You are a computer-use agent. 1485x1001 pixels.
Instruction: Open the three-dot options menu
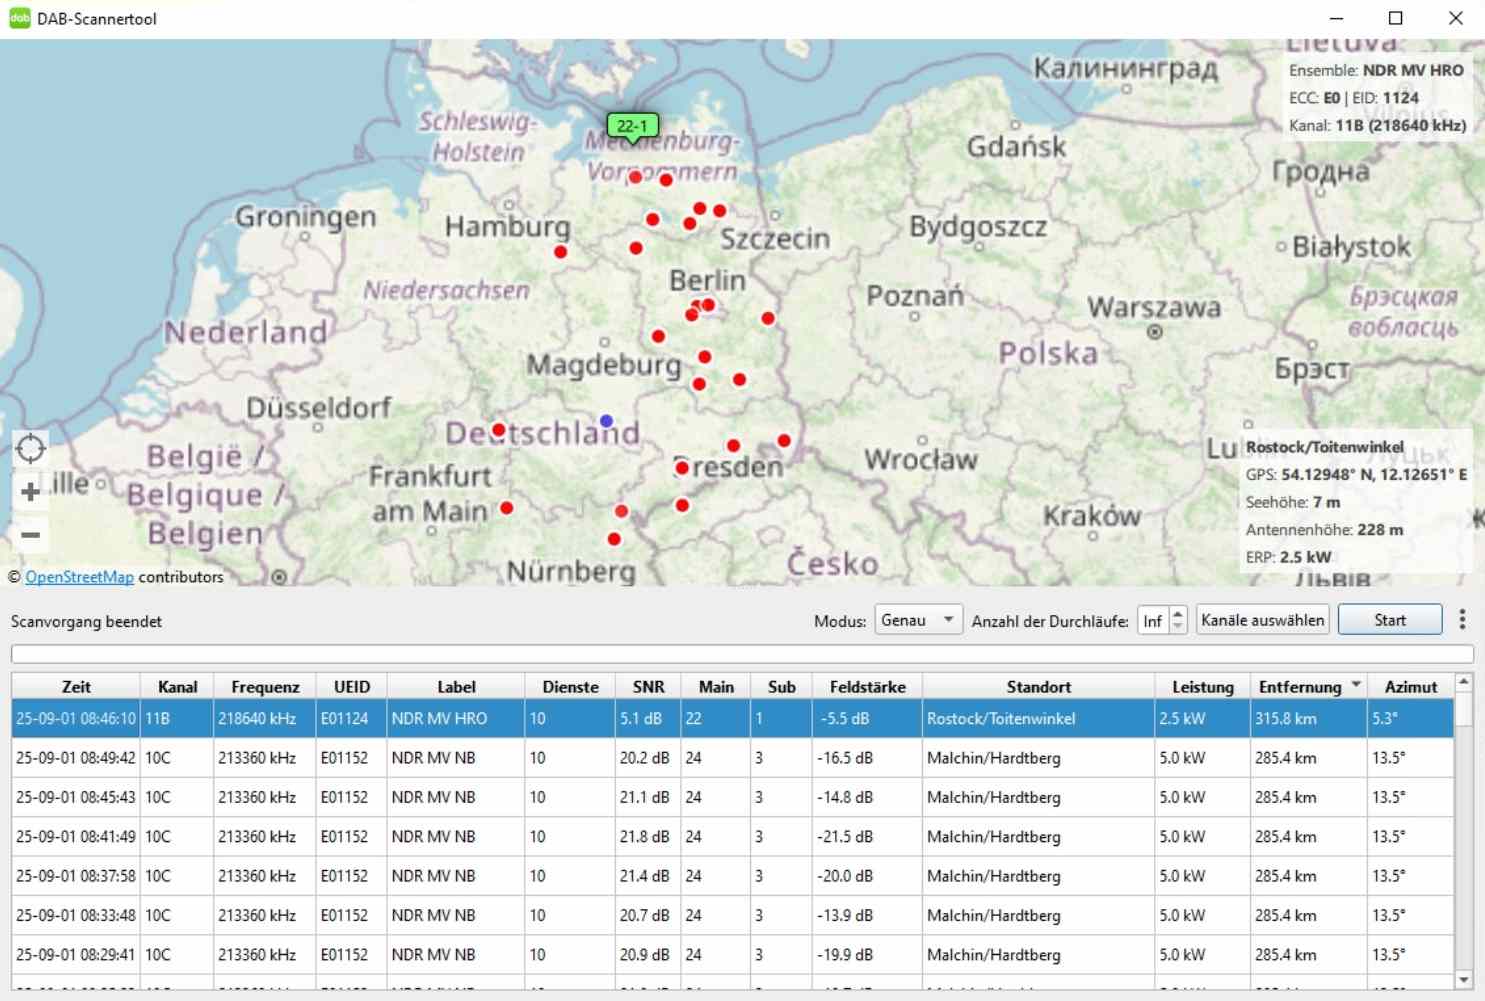(x=1462, y=620)
